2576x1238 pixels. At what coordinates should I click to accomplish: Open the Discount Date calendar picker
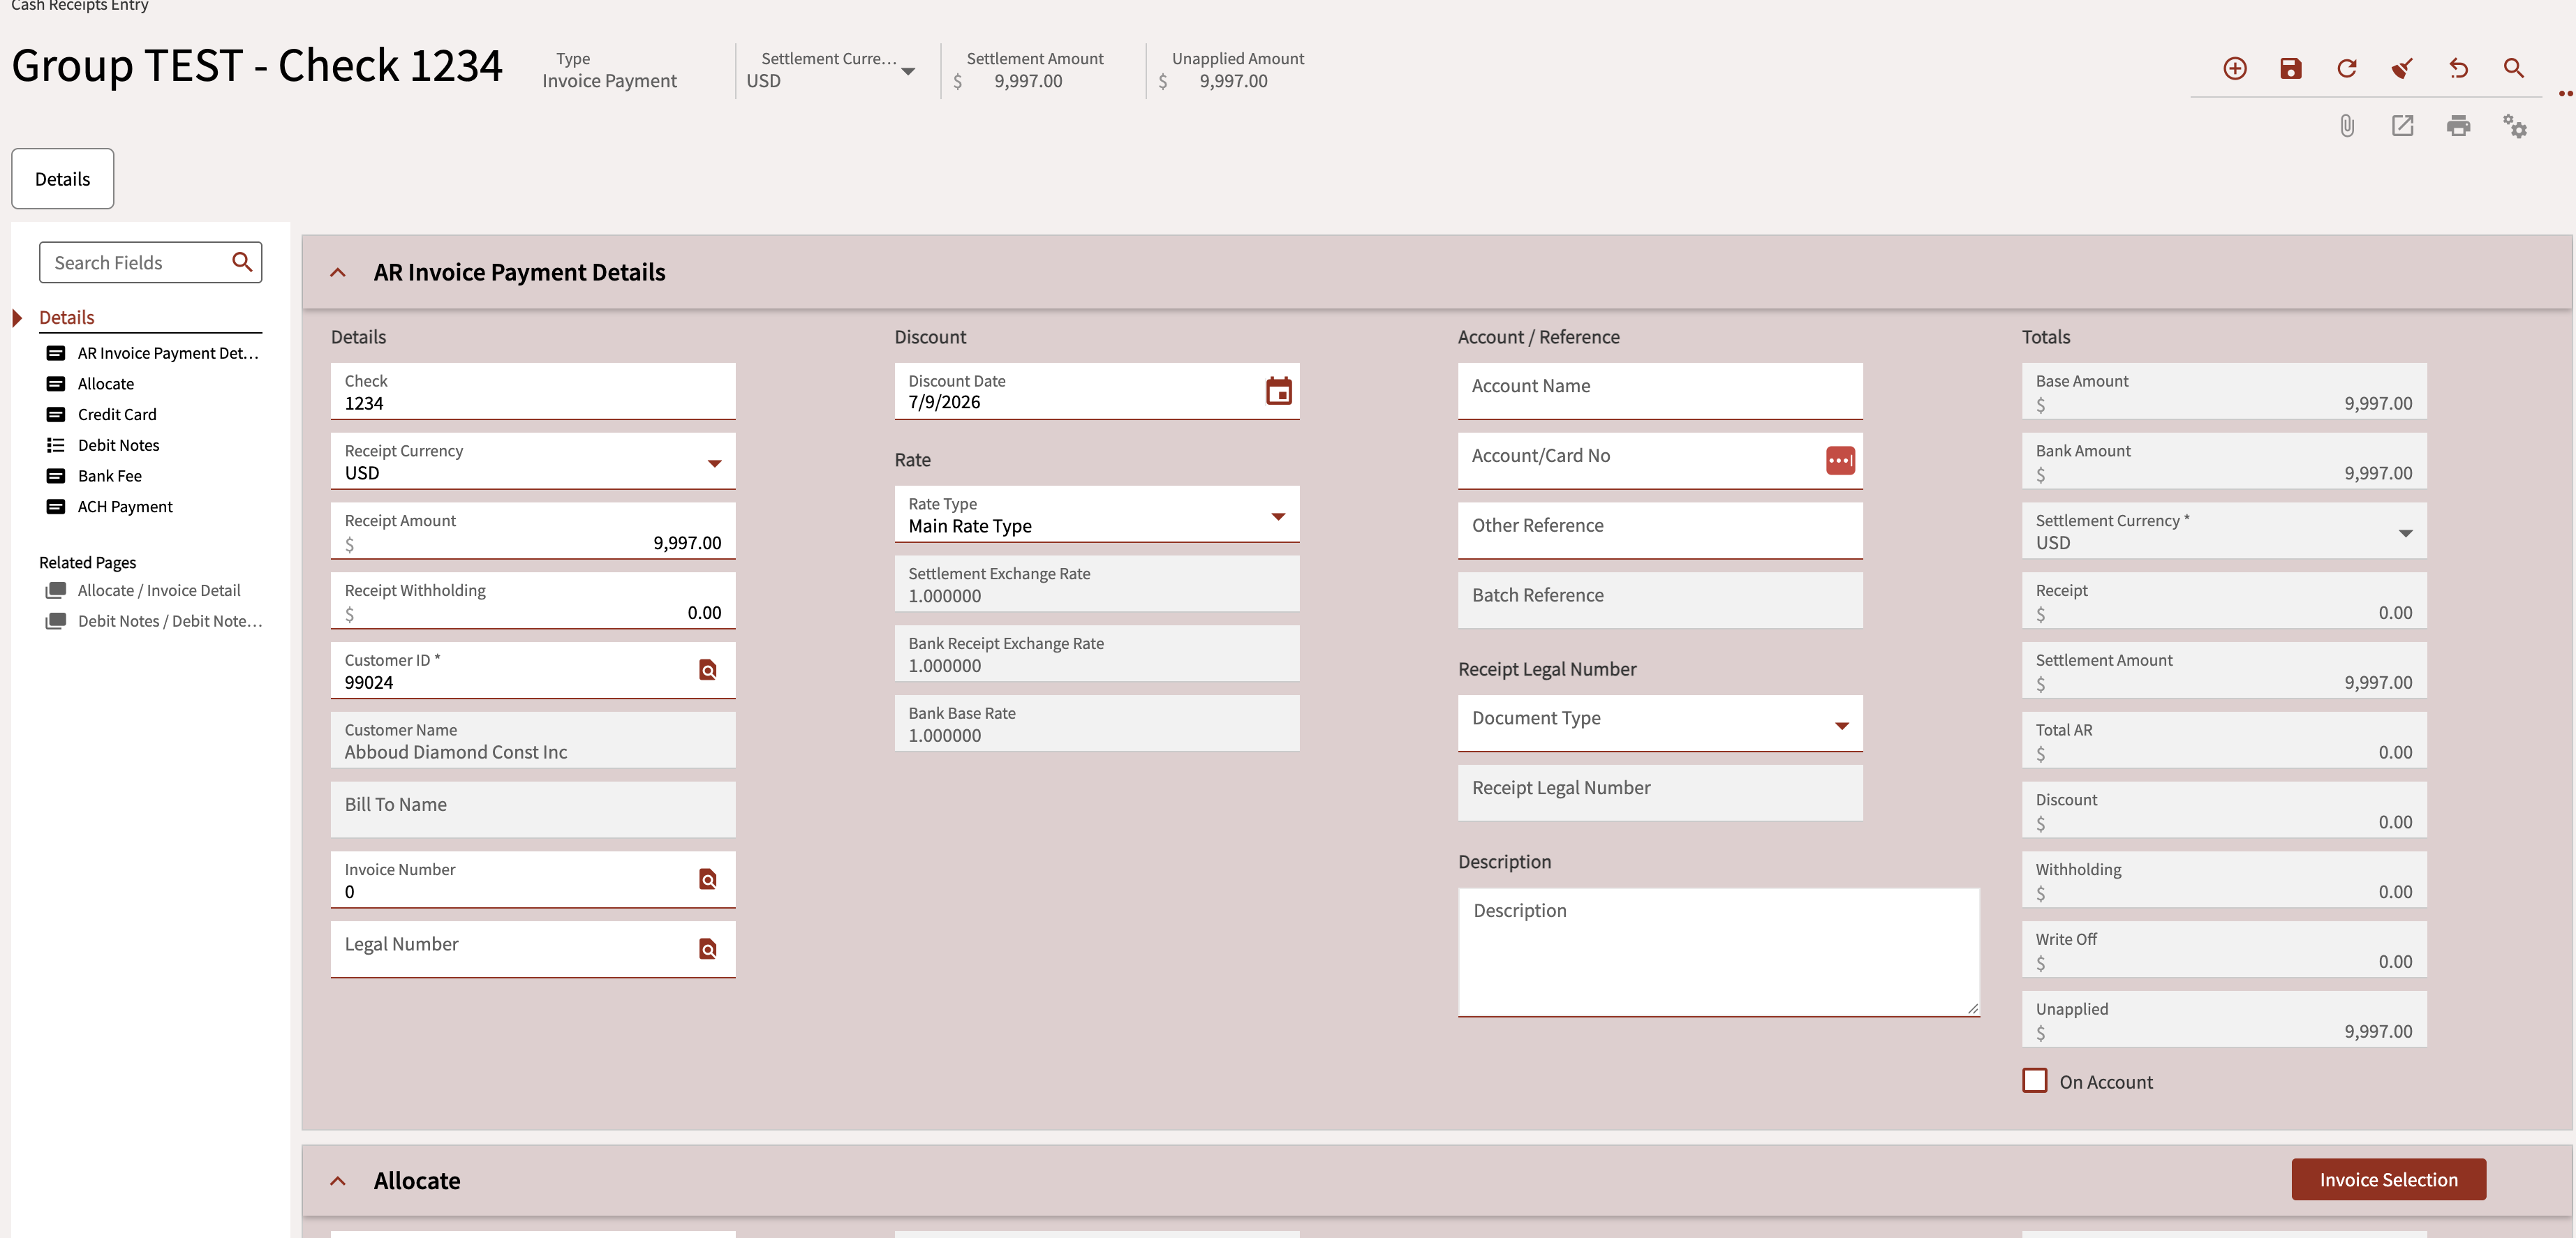[1278, 391]
